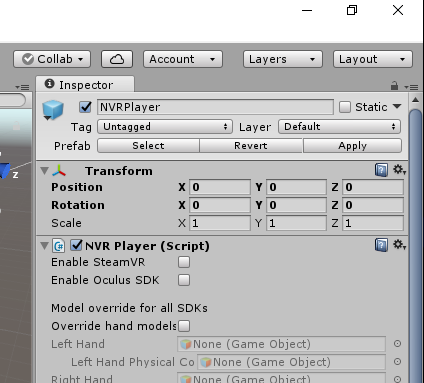
Task: Click the Rotation label
Action: click(78, 205)
